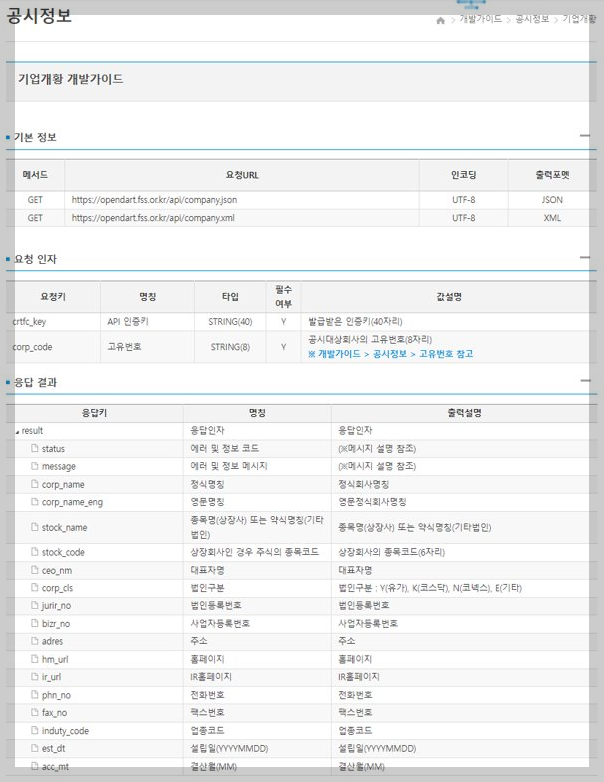Collapse the 요청 인자 section
Viewport: 604px width, 782px height.
coord(585,257)
